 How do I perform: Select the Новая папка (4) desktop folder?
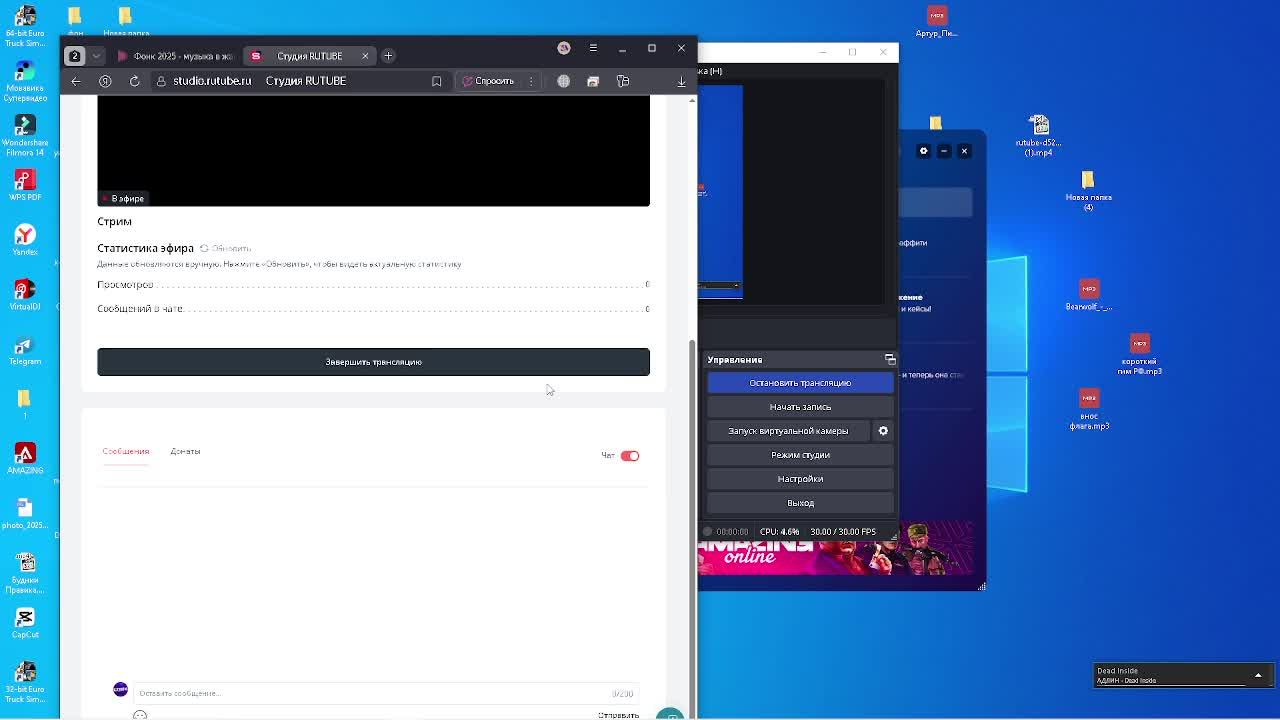click(1088, 190)
